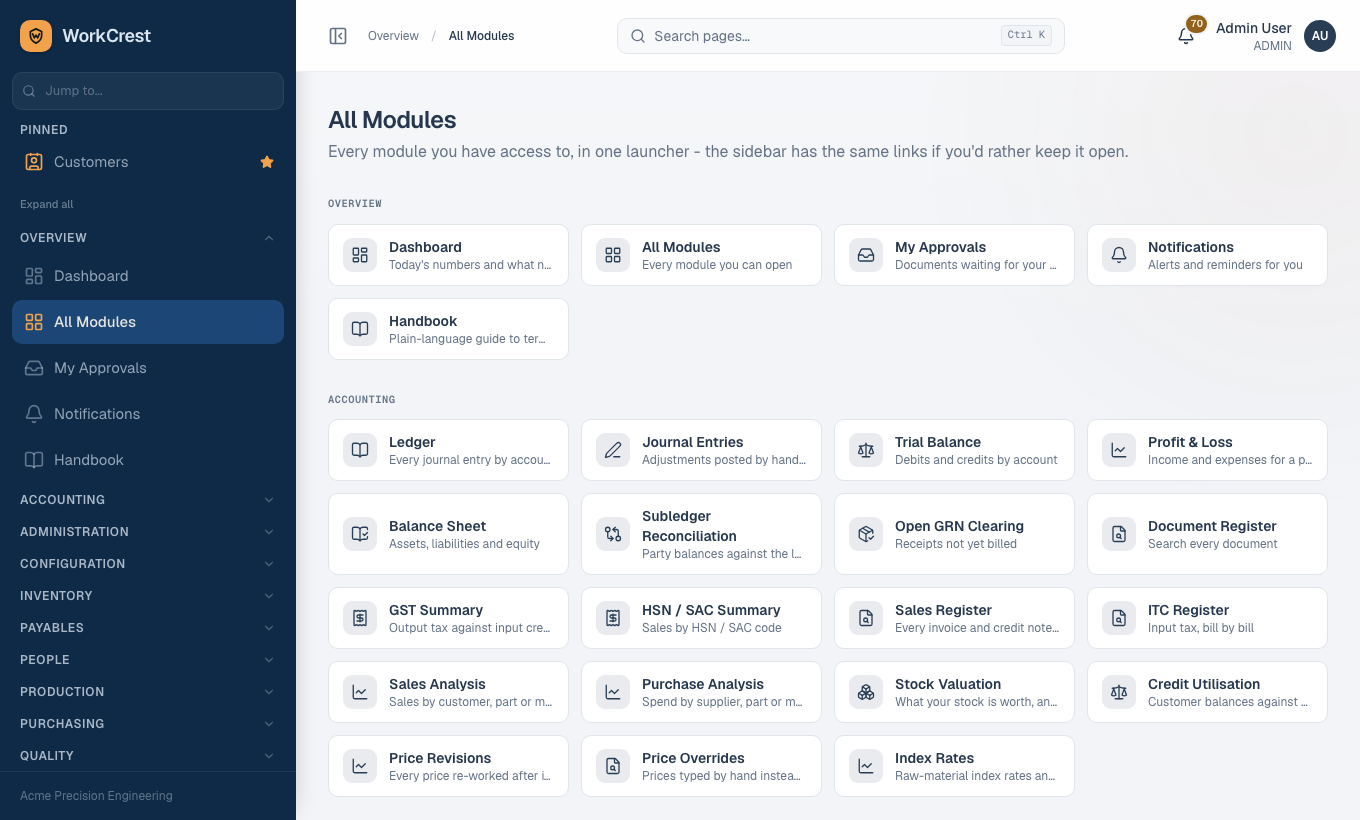Open the Credit Utilisation scales icon
Viewport: 1360px width, 820px height.
click(1119, 692)
